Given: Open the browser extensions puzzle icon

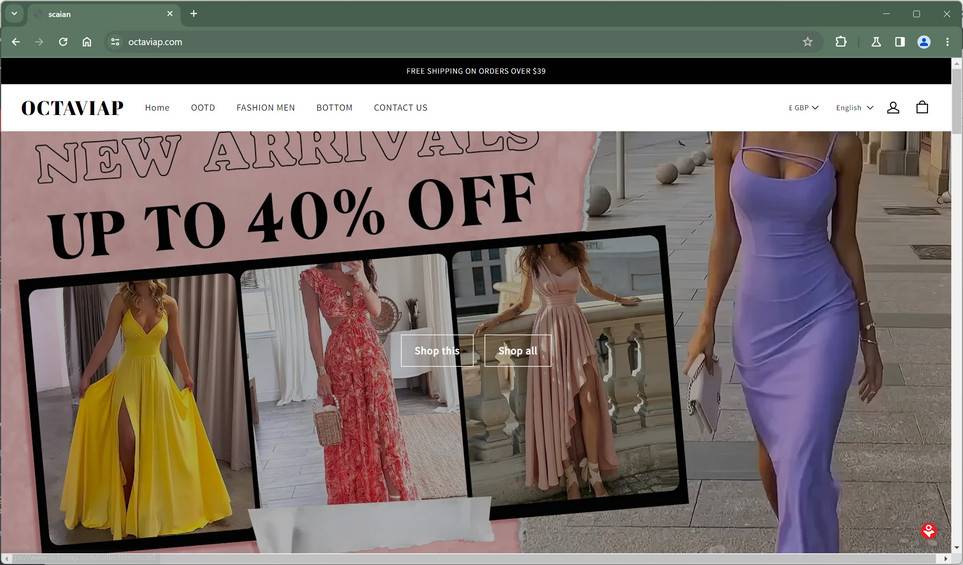Looking at the screenshot, I should [x=841, y=42].
